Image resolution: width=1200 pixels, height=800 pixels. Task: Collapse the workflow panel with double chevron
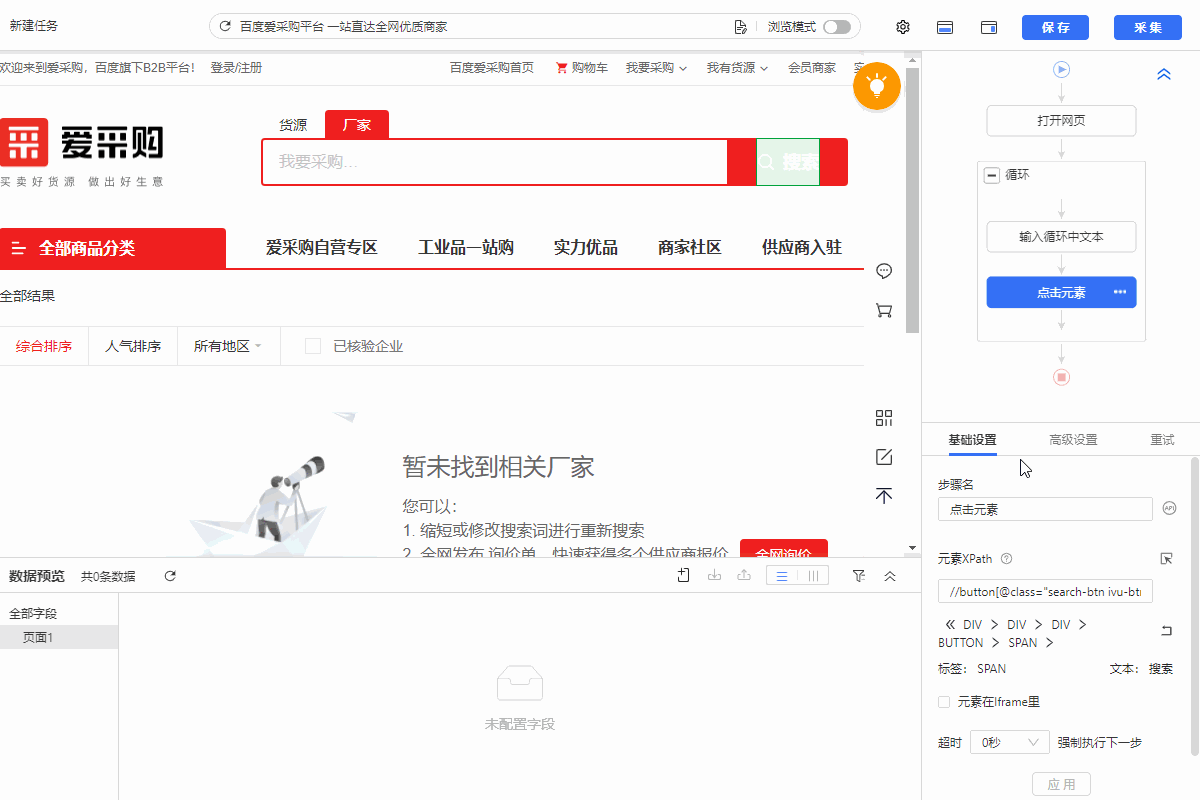pos(1164,74)
